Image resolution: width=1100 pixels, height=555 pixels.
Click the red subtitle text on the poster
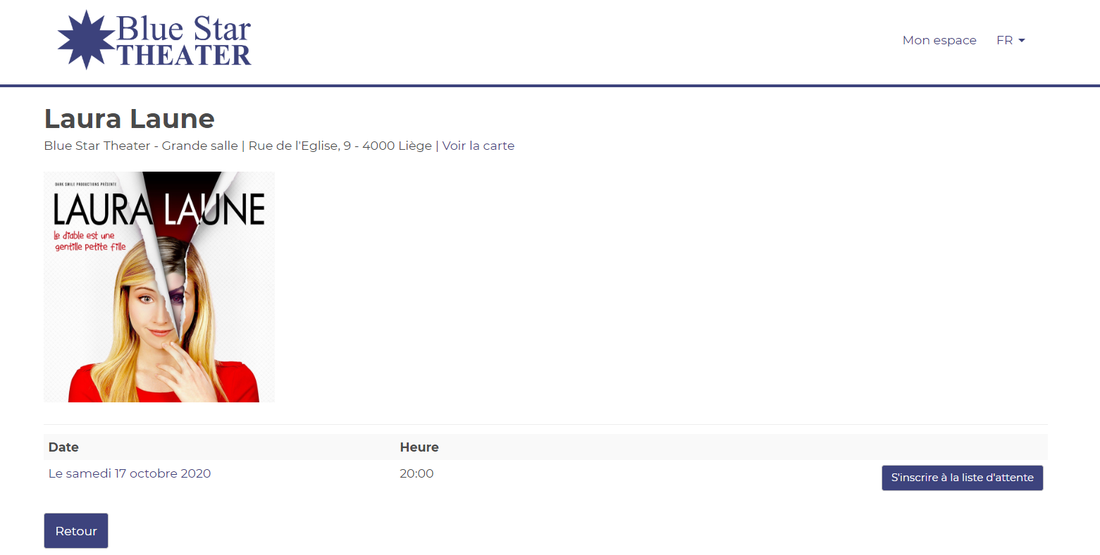coord(98,241)
